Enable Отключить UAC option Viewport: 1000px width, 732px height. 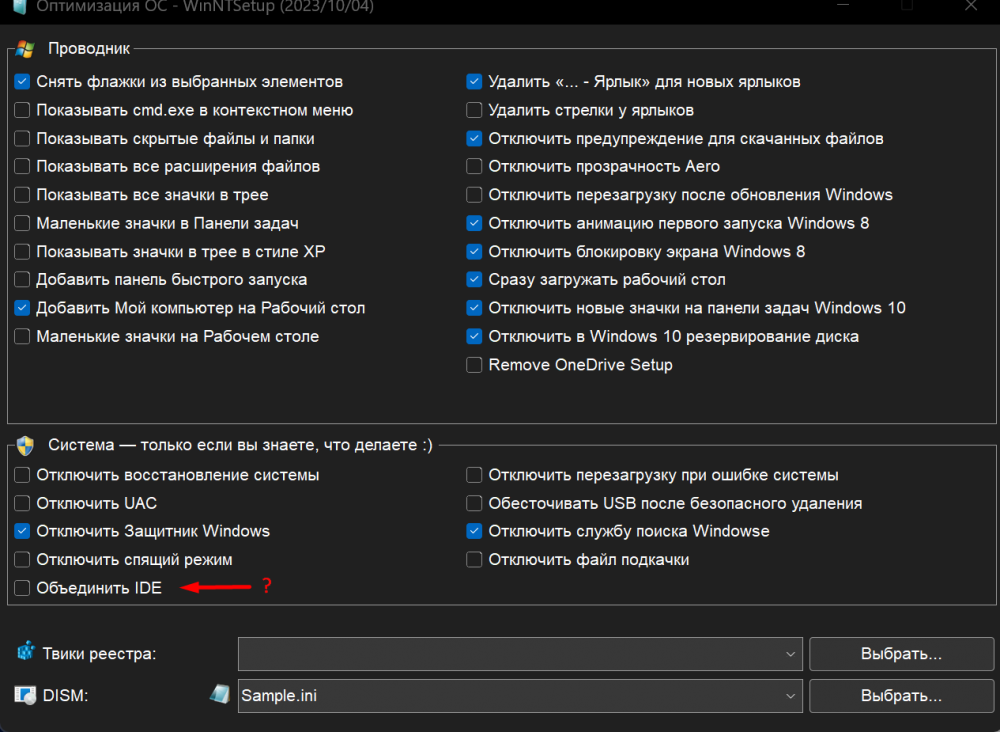(21, 503)
